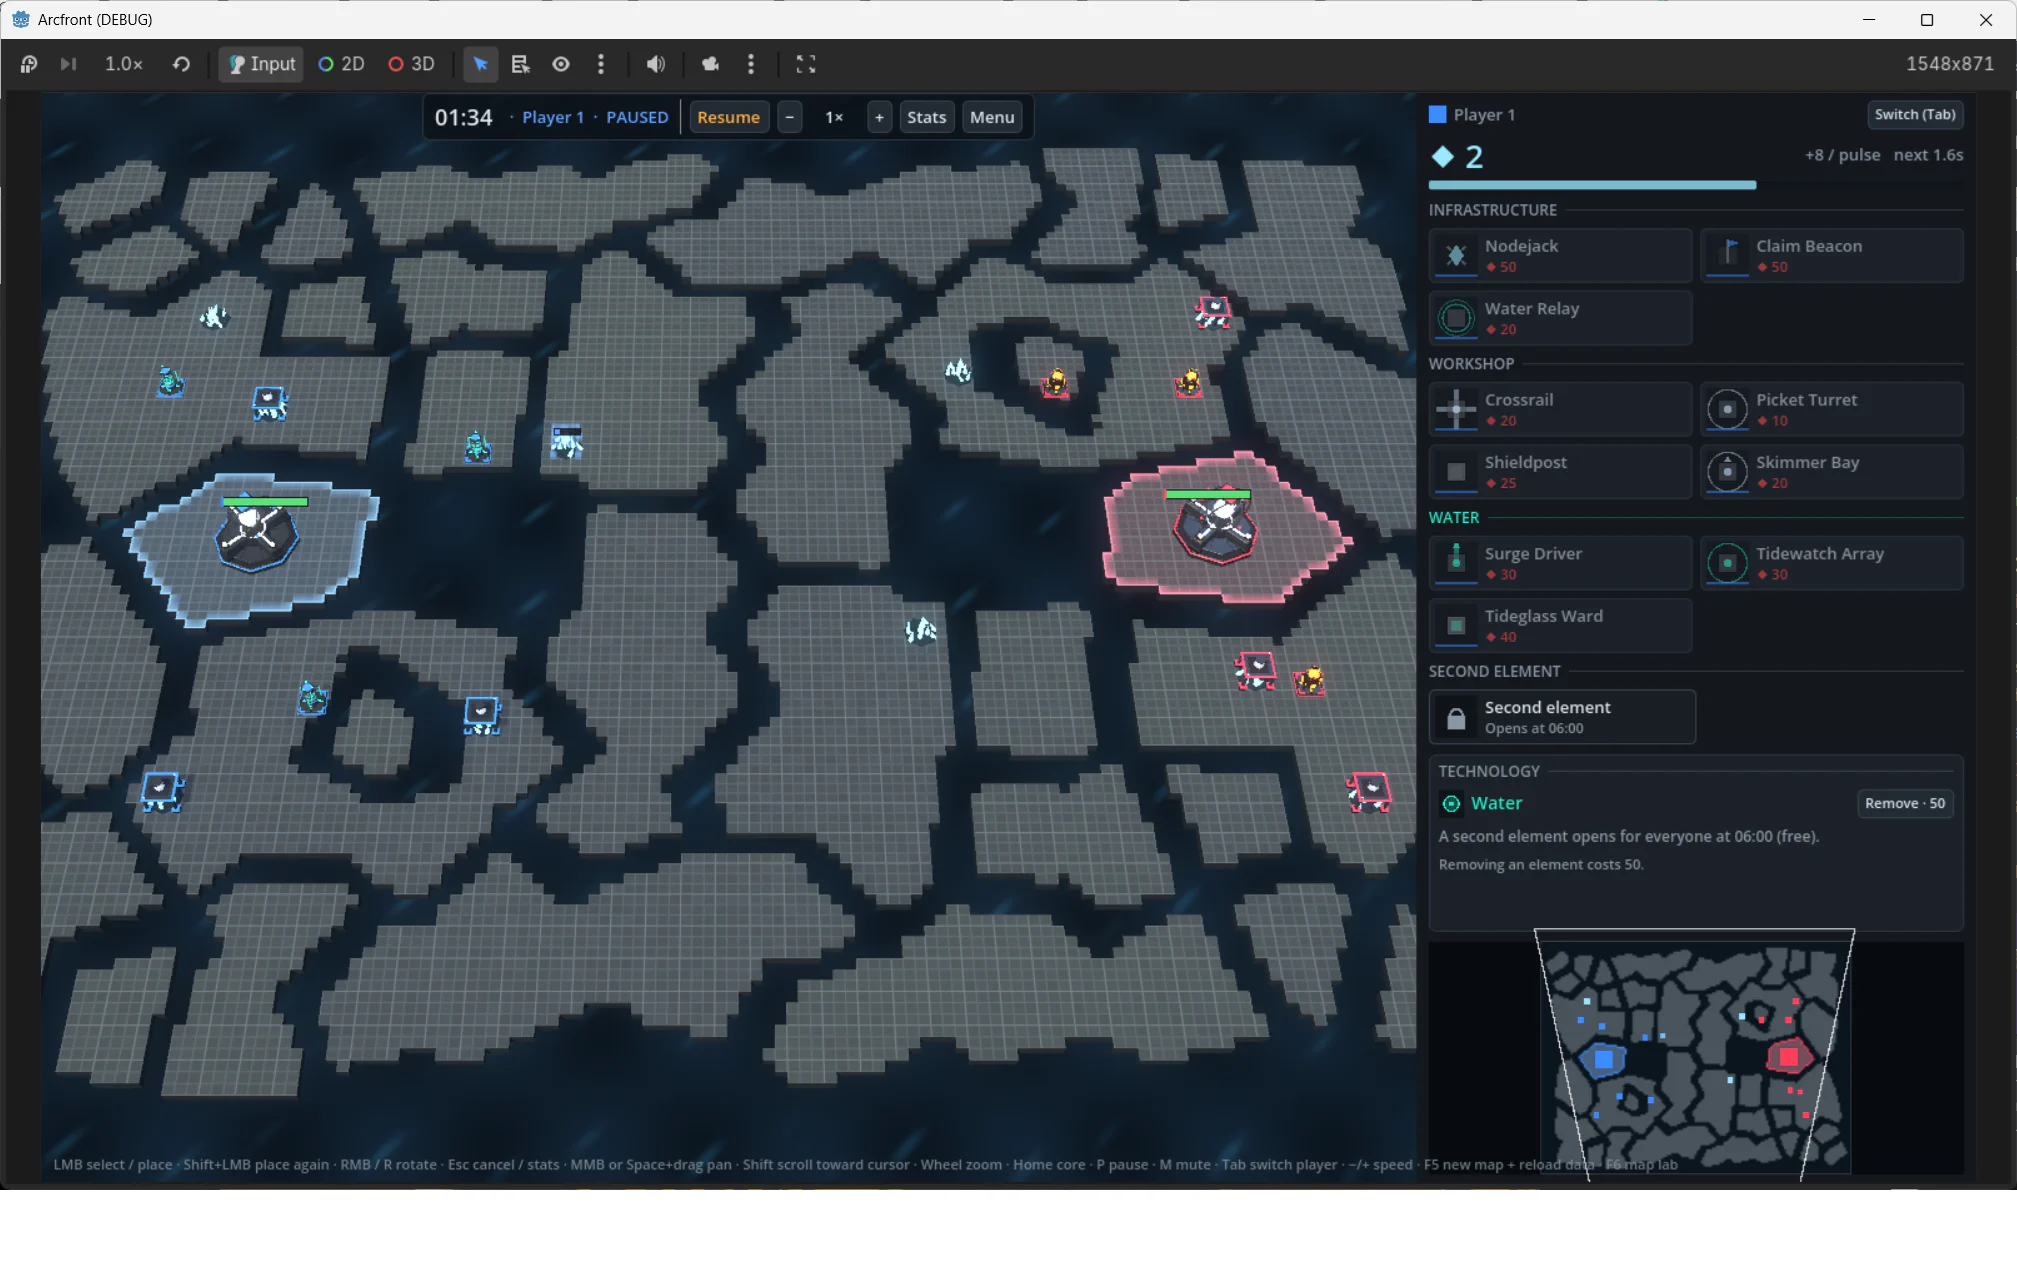The height and width of the screenshot is (1267, 2017).
Task: Click the camera snapshot icon in toolbar
Action: 710,64
